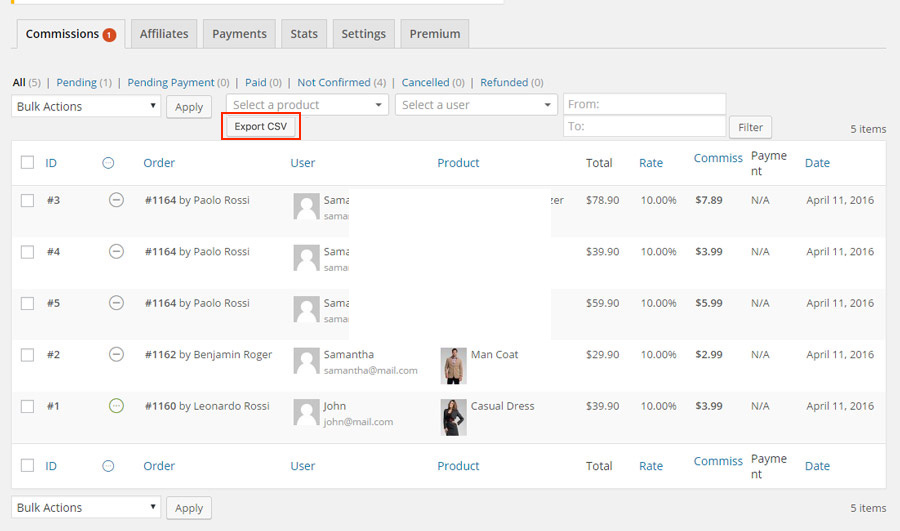Screen dimensions: 900x531
Task: Filter list by Not Confirmed commissions
Action: 334,83
